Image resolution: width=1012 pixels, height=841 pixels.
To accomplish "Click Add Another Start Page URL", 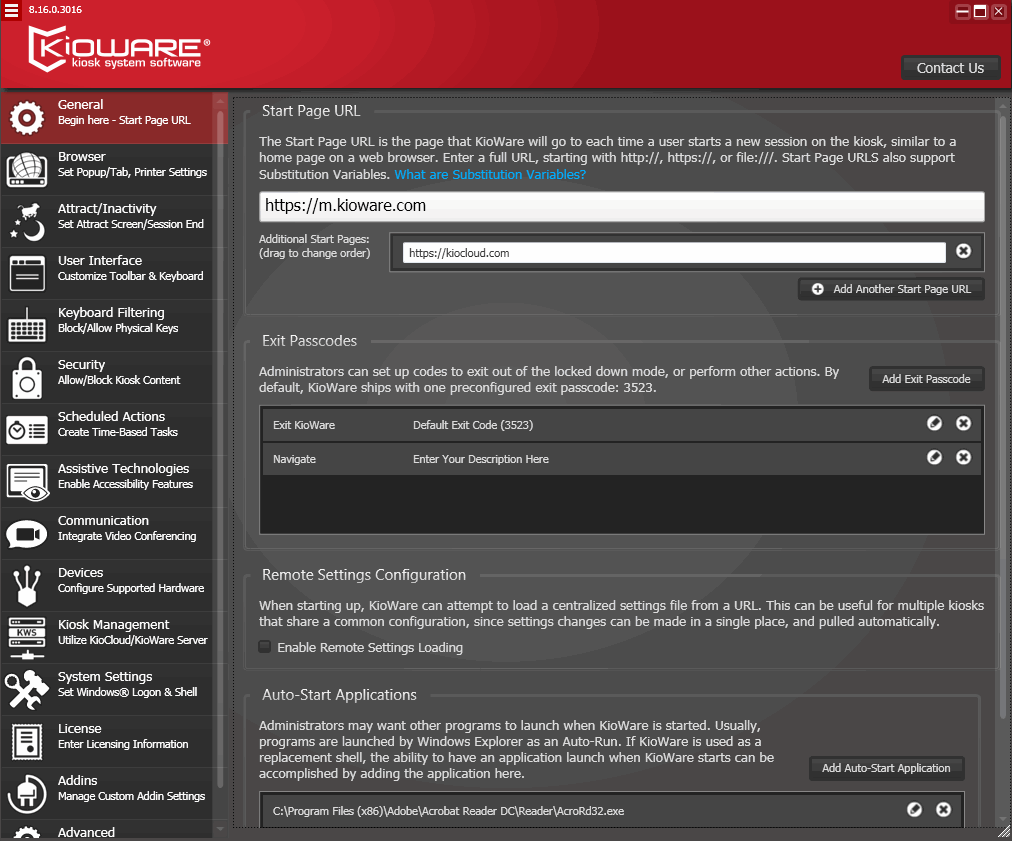I will coord(891,289).
